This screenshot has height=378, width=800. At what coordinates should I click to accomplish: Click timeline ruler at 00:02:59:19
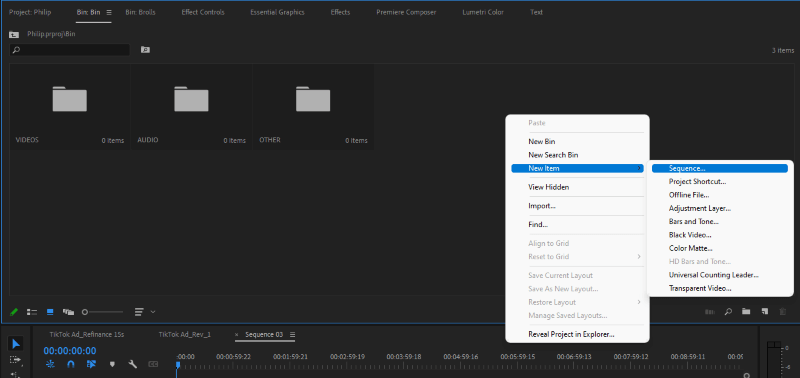coord(347,357)
